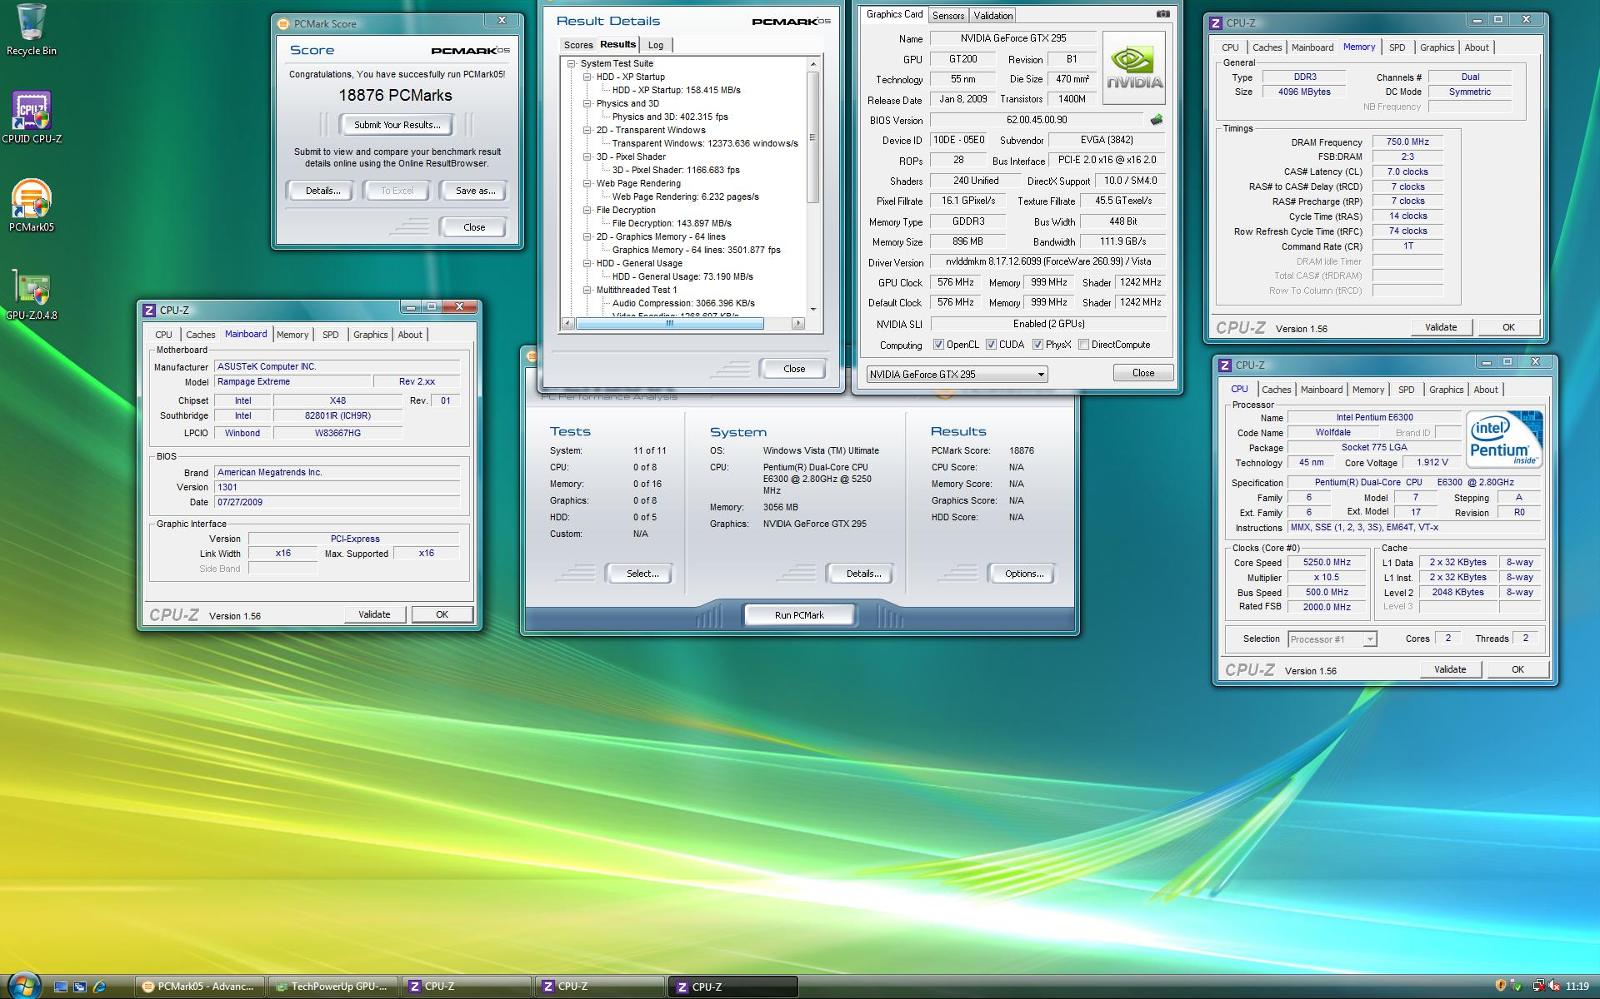Click the muted volume tray icon
This screenshot has height=999, width=1600.
(x=1556, y=986)
